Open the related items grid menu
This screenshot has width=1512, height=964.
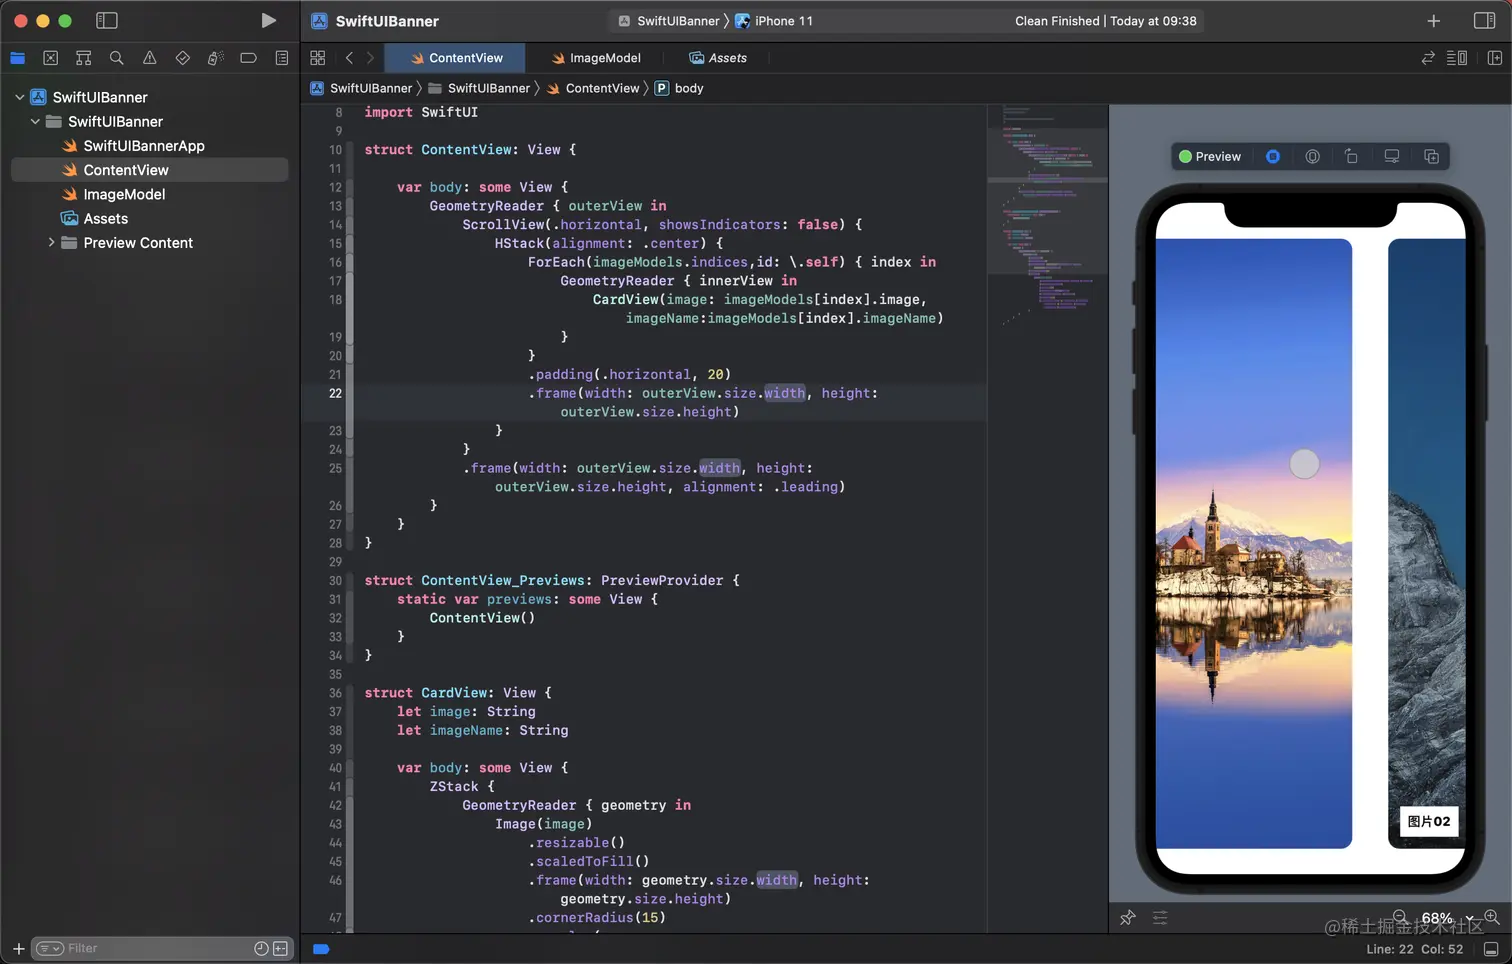tap(318, 58)
